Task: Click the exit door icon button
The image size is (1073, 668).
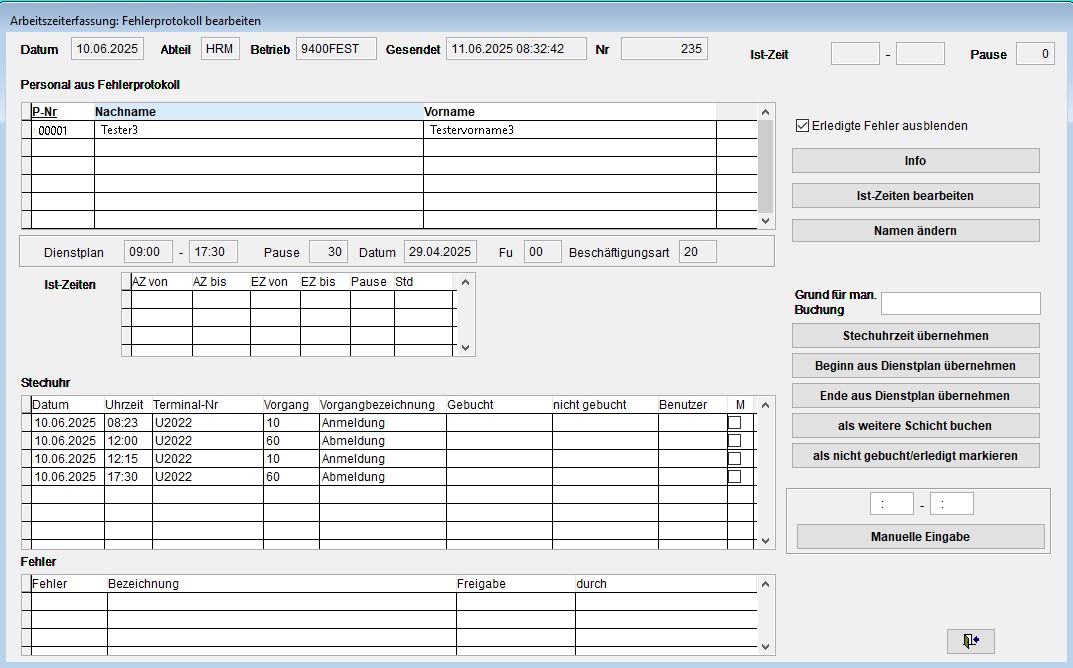Action: tap(970, 641)
